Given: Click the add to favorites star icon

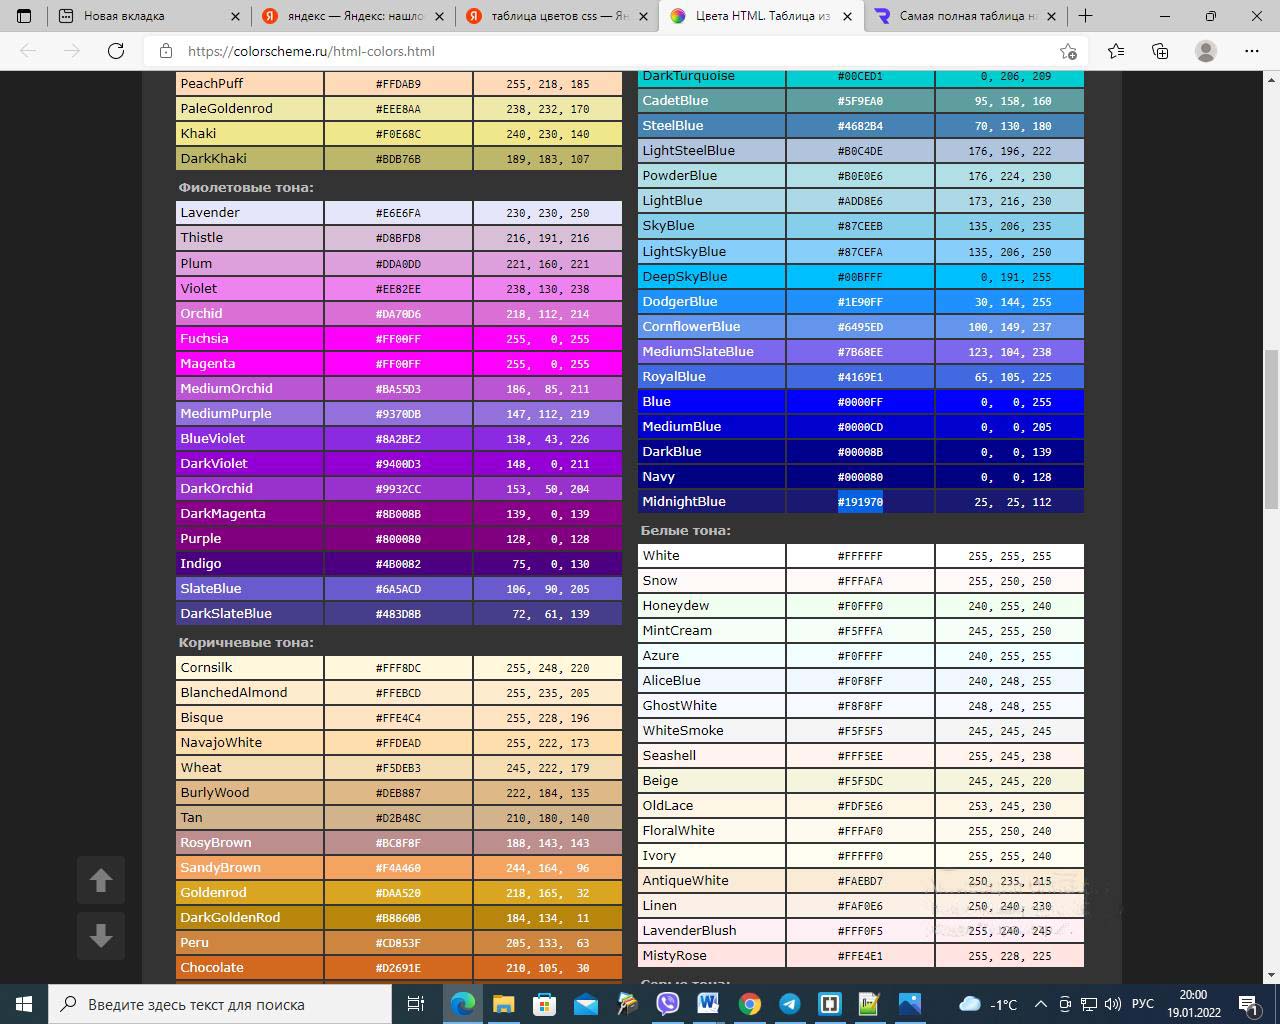Looking at the screenshot, I should click(1068, 51).
